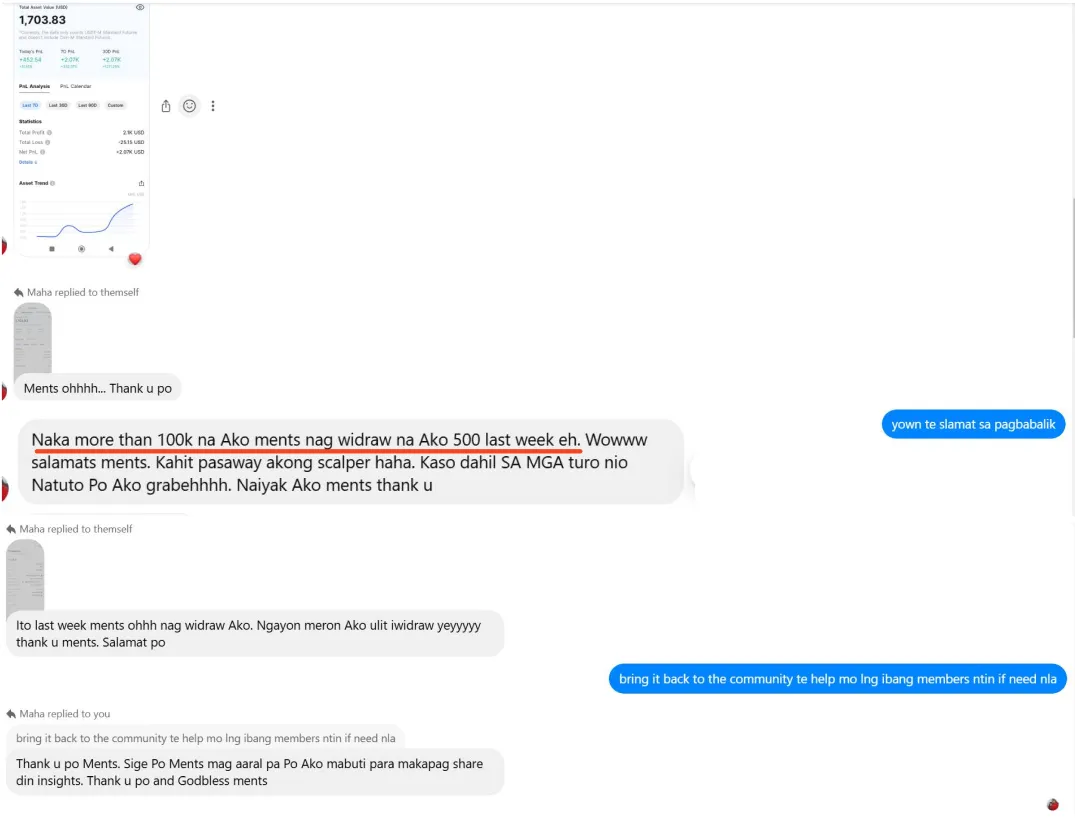Toggle the eye icon beside Total Asset Value
The image size is (1075, 820).
(140, 8)
